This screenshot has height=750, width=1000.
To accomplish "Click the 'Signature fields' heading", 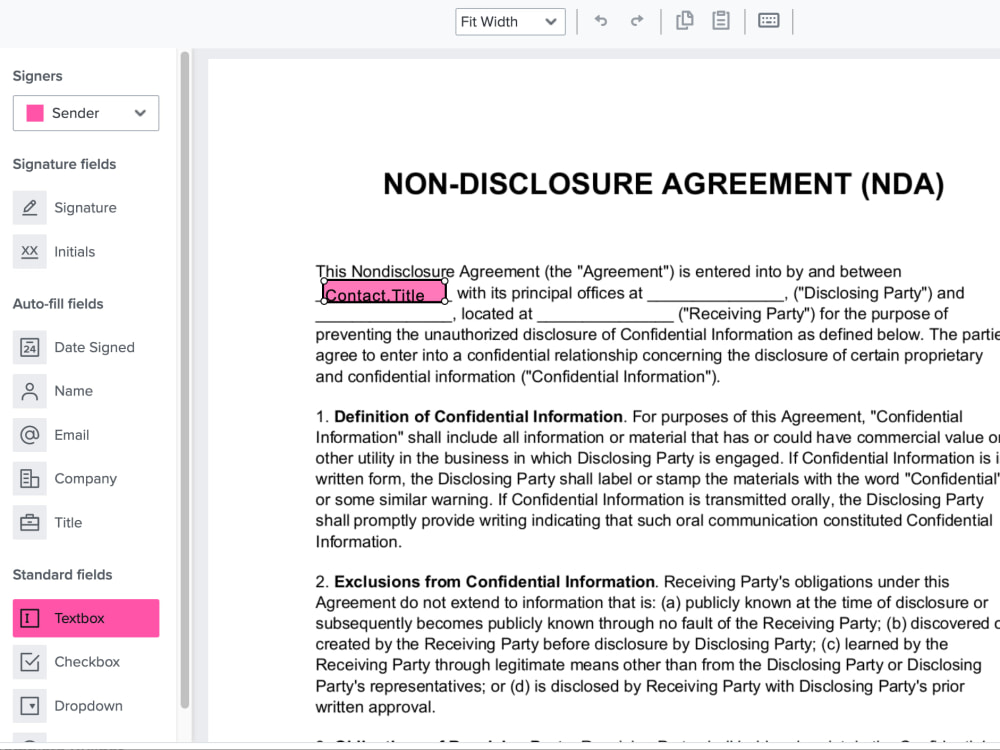I will 64,165.
